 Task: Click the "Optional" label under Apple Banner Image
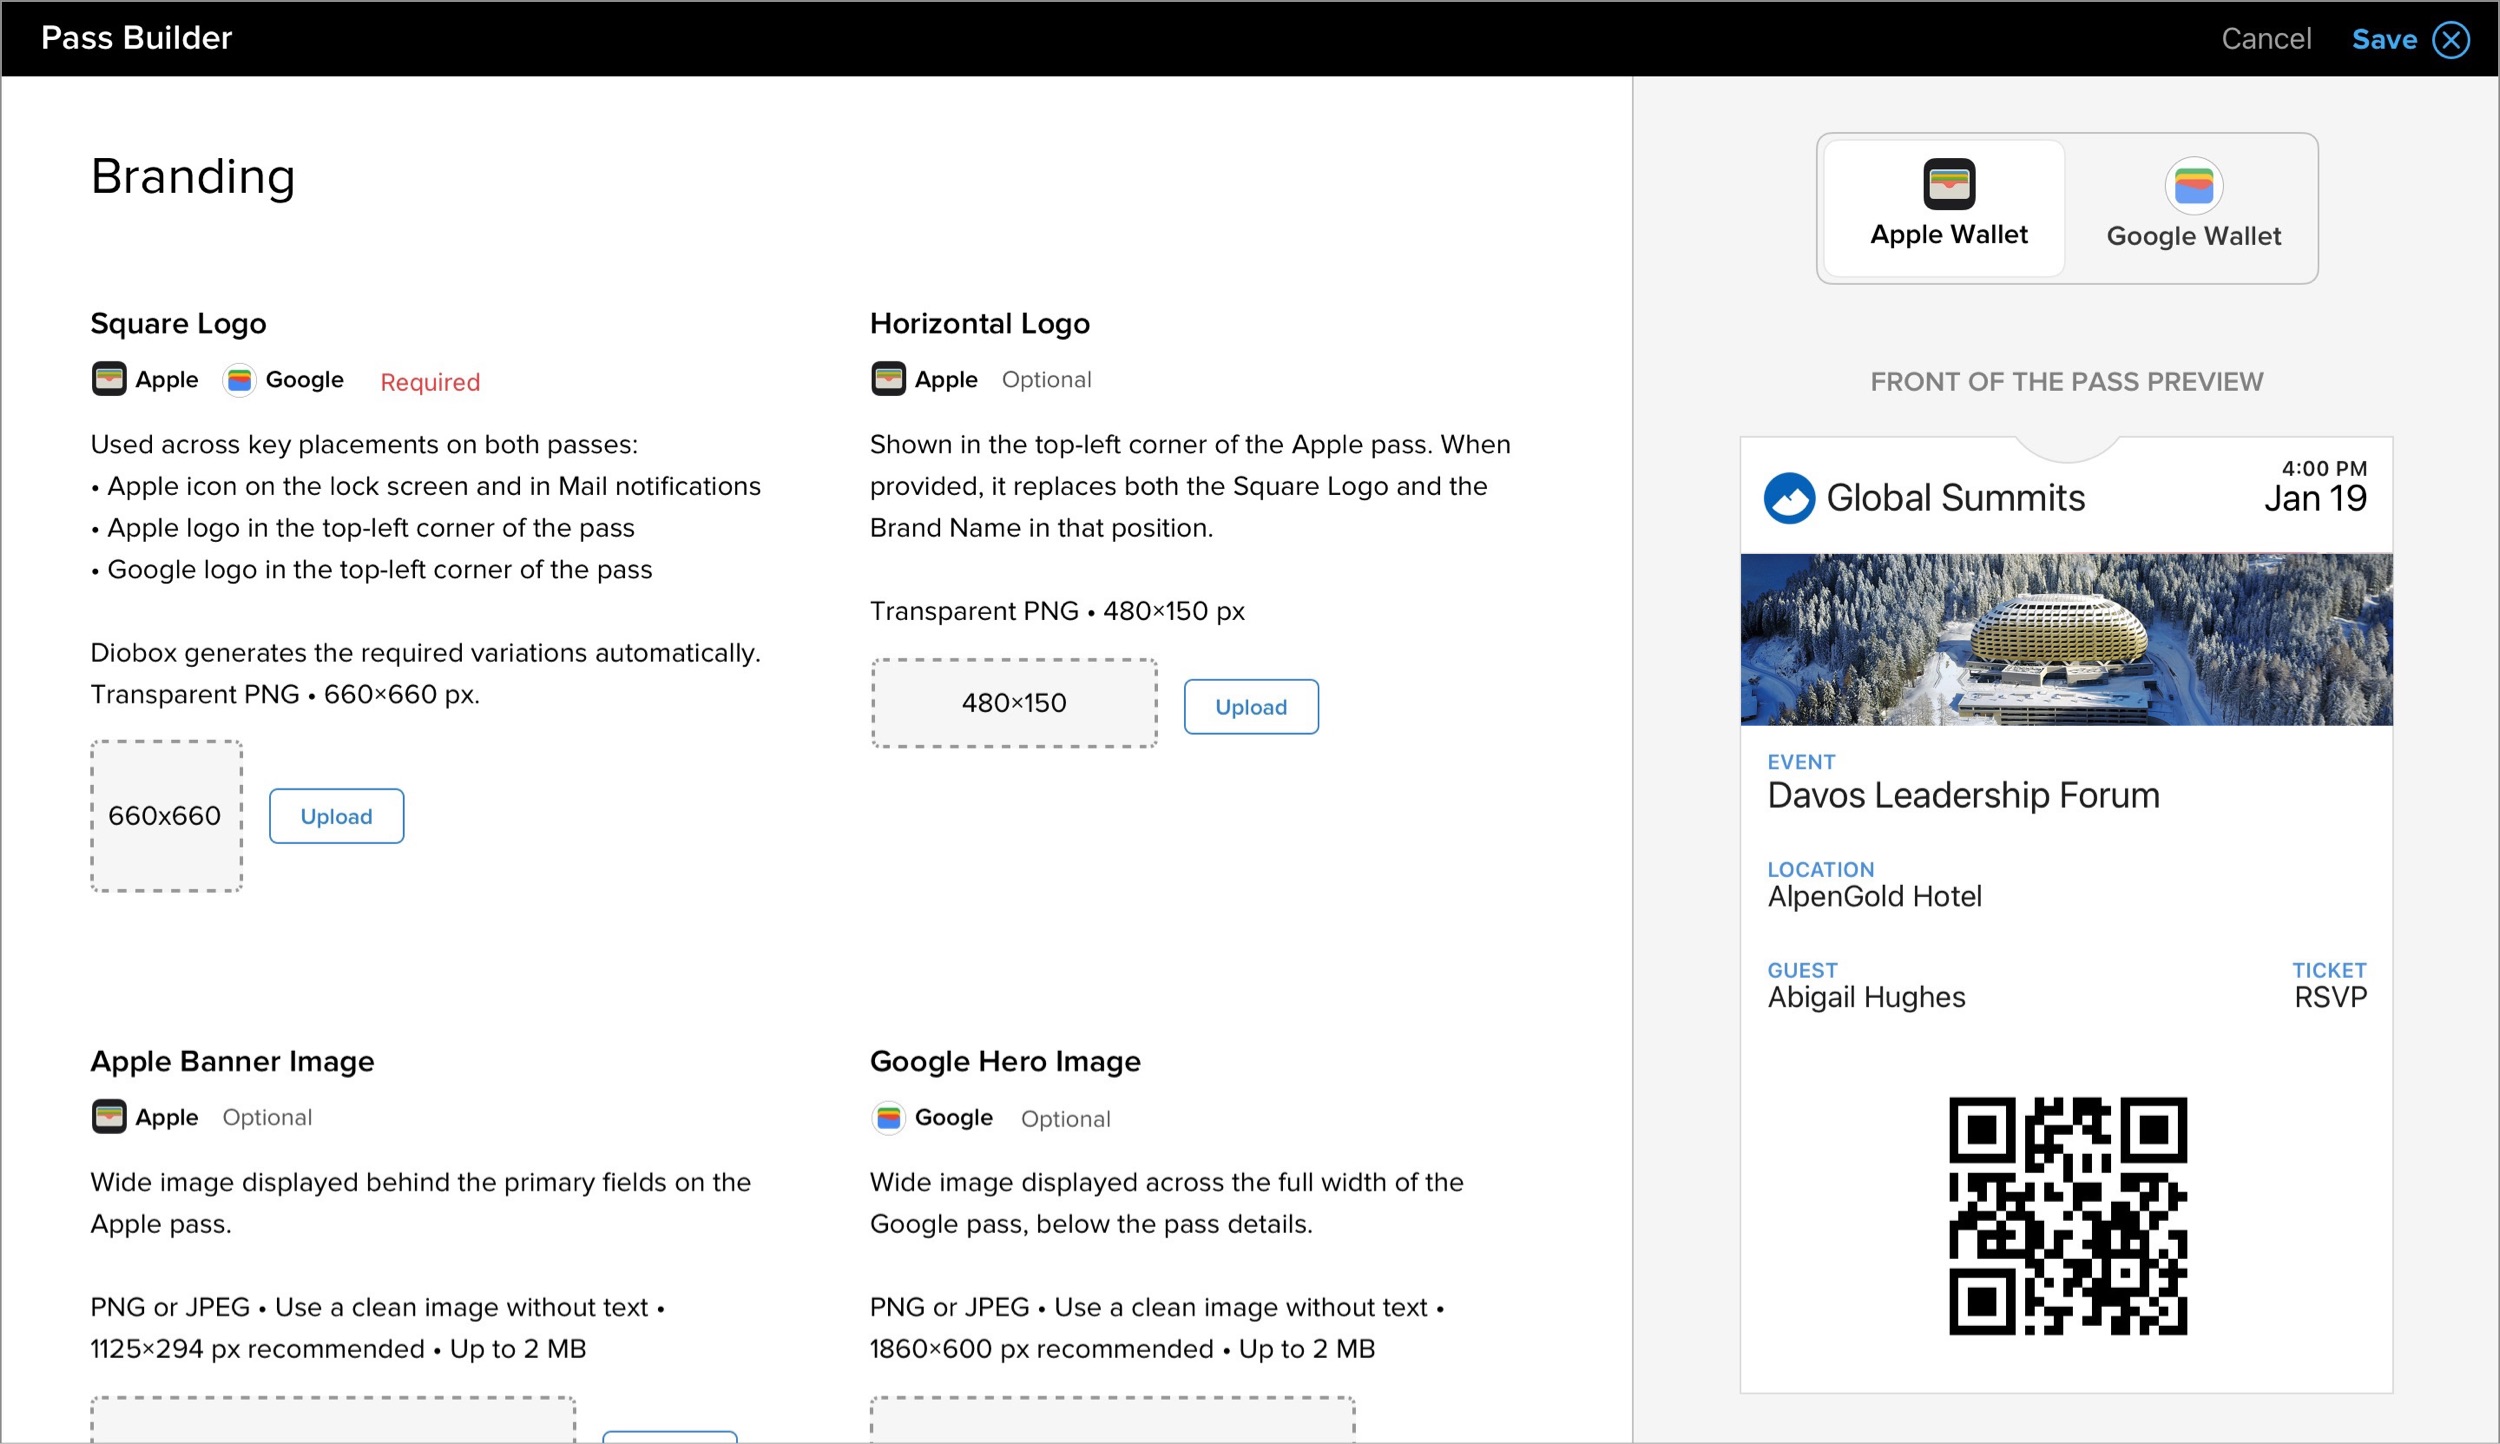[x=267, y=1118]
